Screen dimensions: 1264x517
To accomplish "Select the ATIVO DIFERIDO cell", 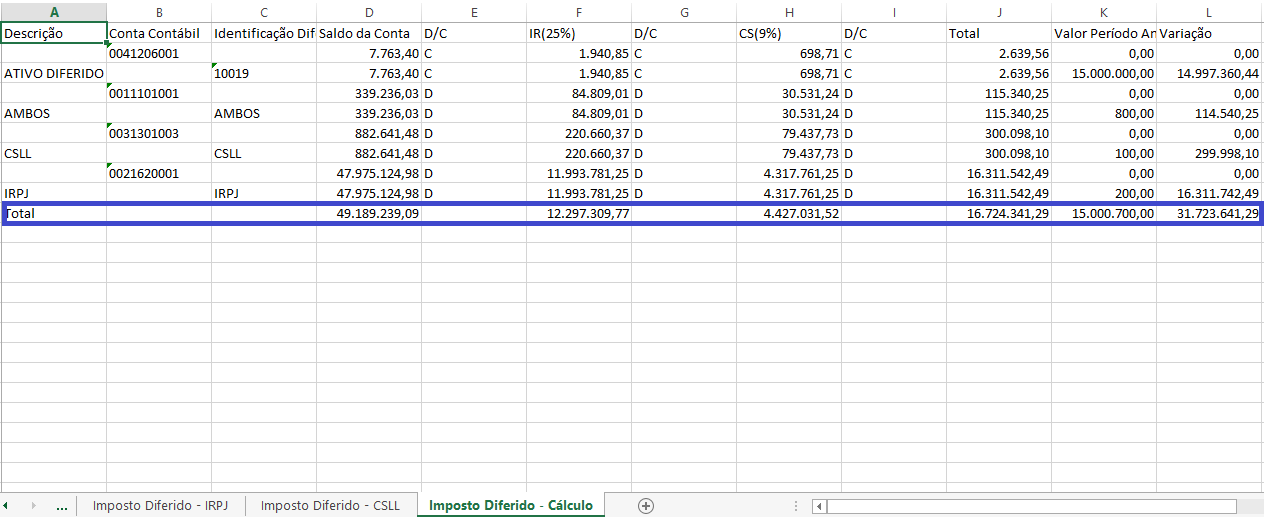I will tap(54, 73).
